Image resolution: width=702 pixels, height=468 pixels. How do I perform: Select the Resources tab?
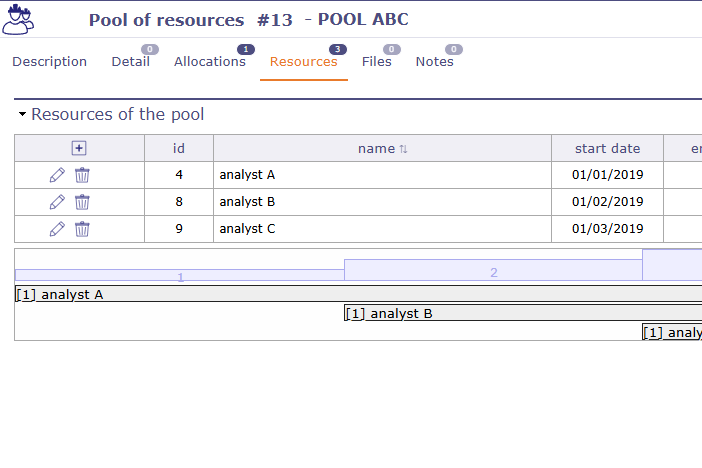pyautogui.click(x=303, y=62)
